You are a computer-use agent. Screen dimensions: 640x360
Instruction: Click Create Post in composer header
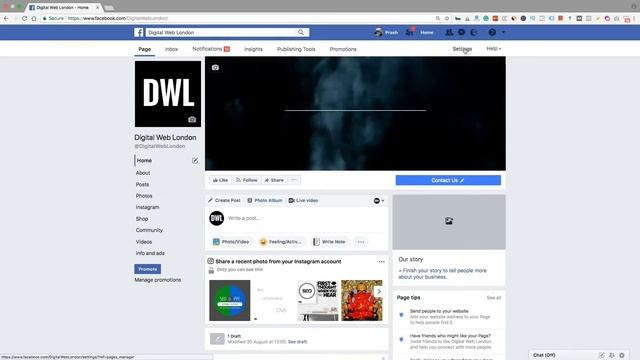[x=224, y=200]
